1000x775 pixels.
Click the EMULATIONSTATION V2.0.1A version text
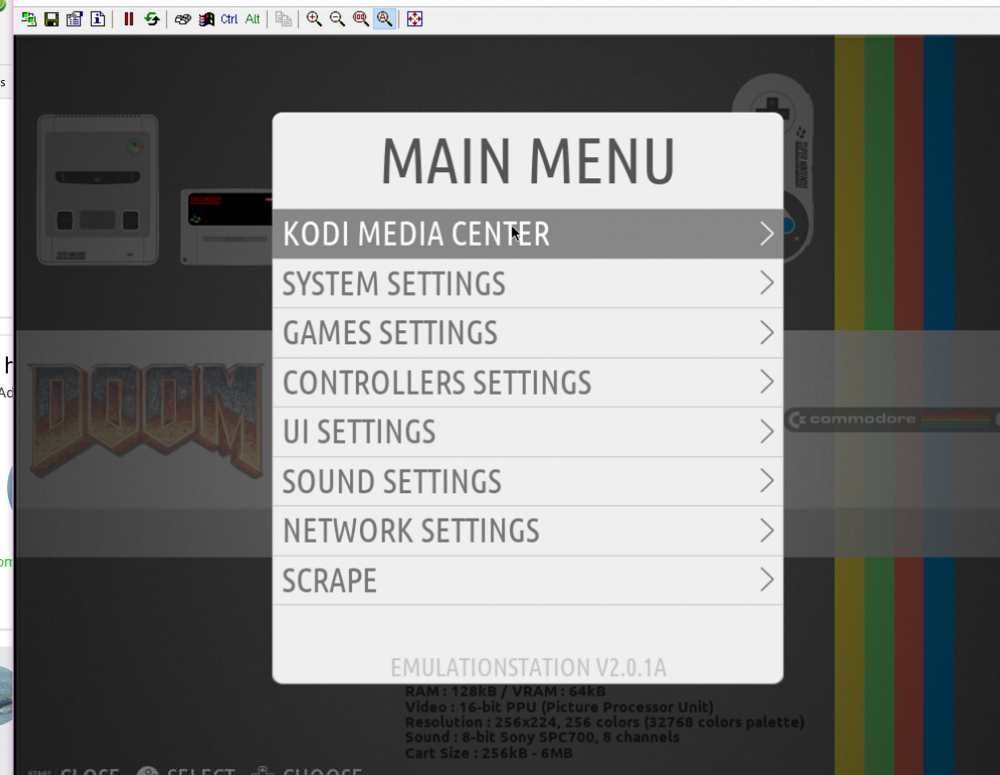pos(528,667)
